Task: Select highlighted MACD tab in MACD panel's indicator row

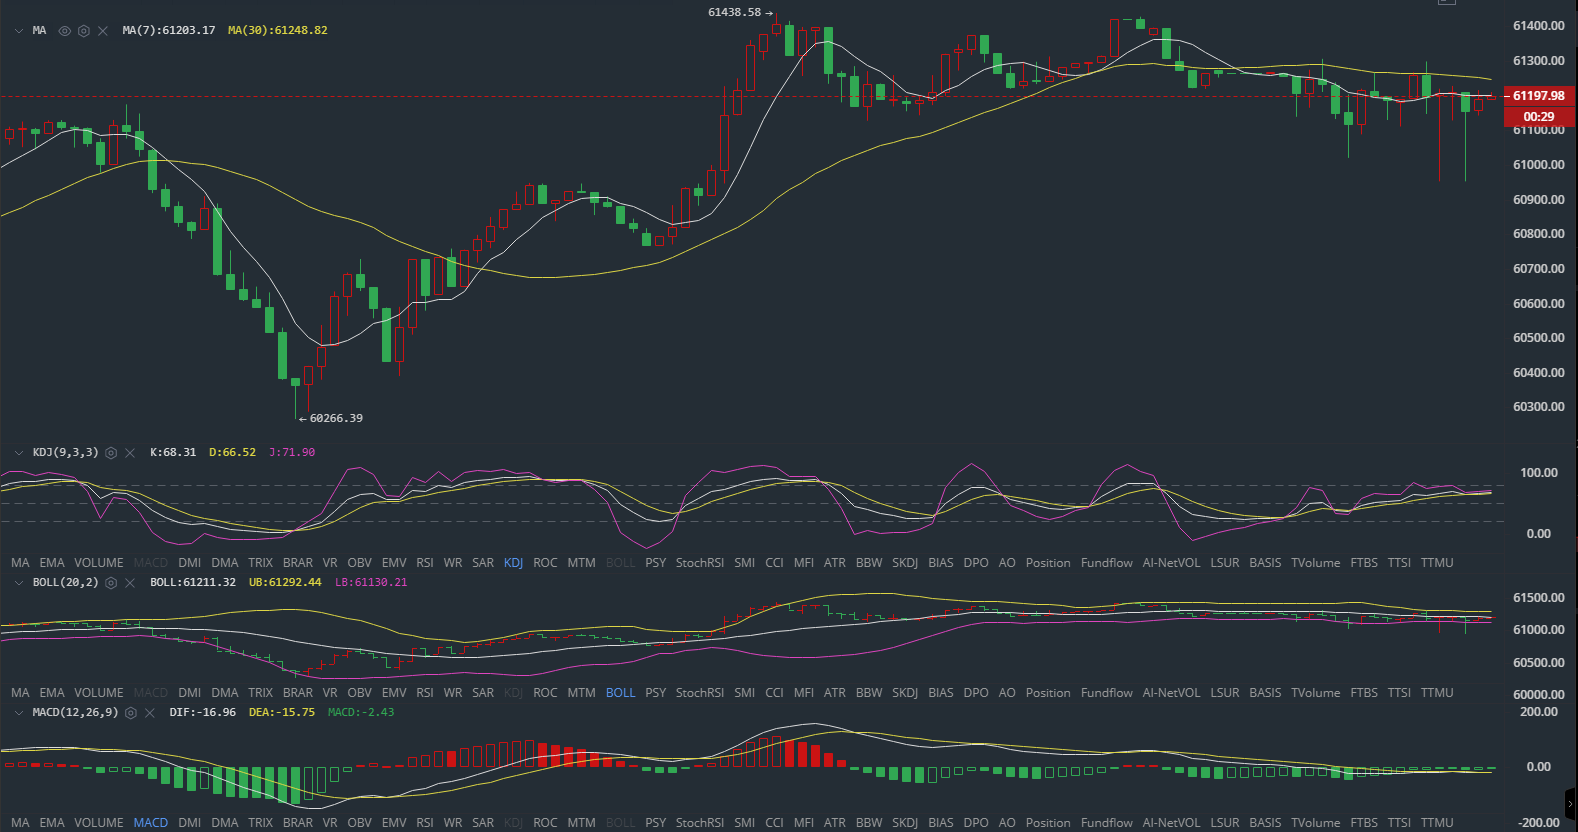Action: 151,823
